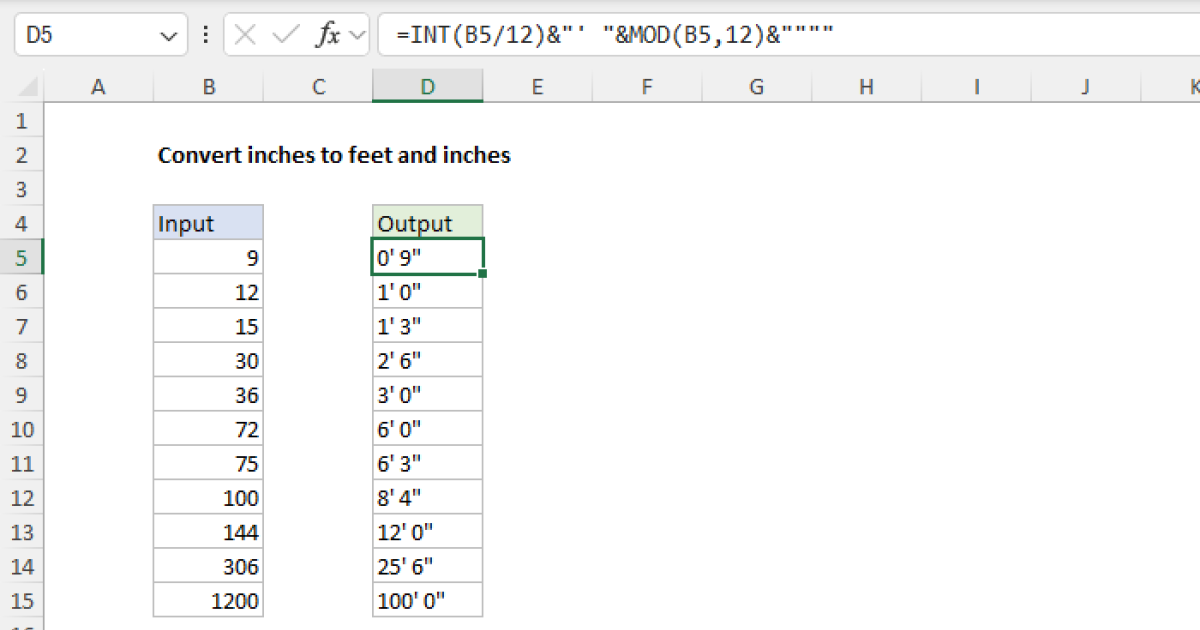
Task: Select row 9 header
Action: 22,395
